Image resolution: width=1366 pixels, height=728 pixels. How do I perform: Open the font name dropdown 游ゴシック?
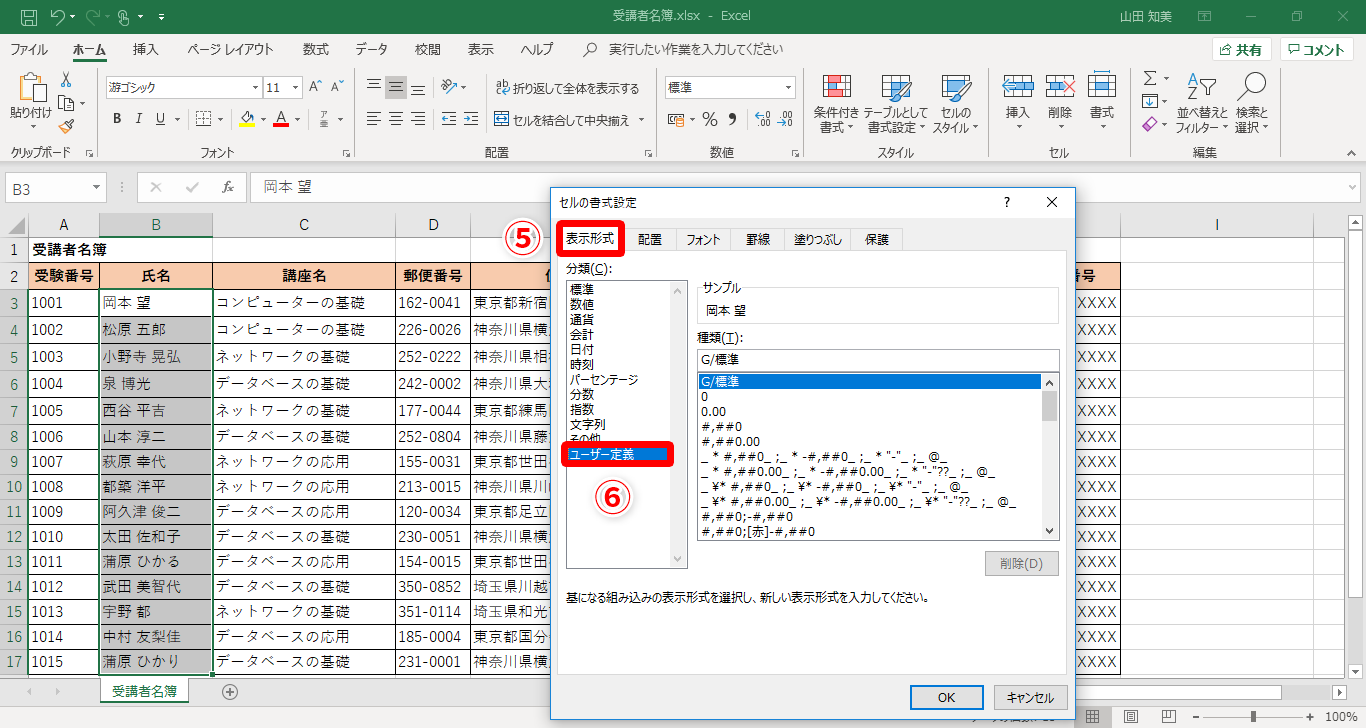coord(255,87)
